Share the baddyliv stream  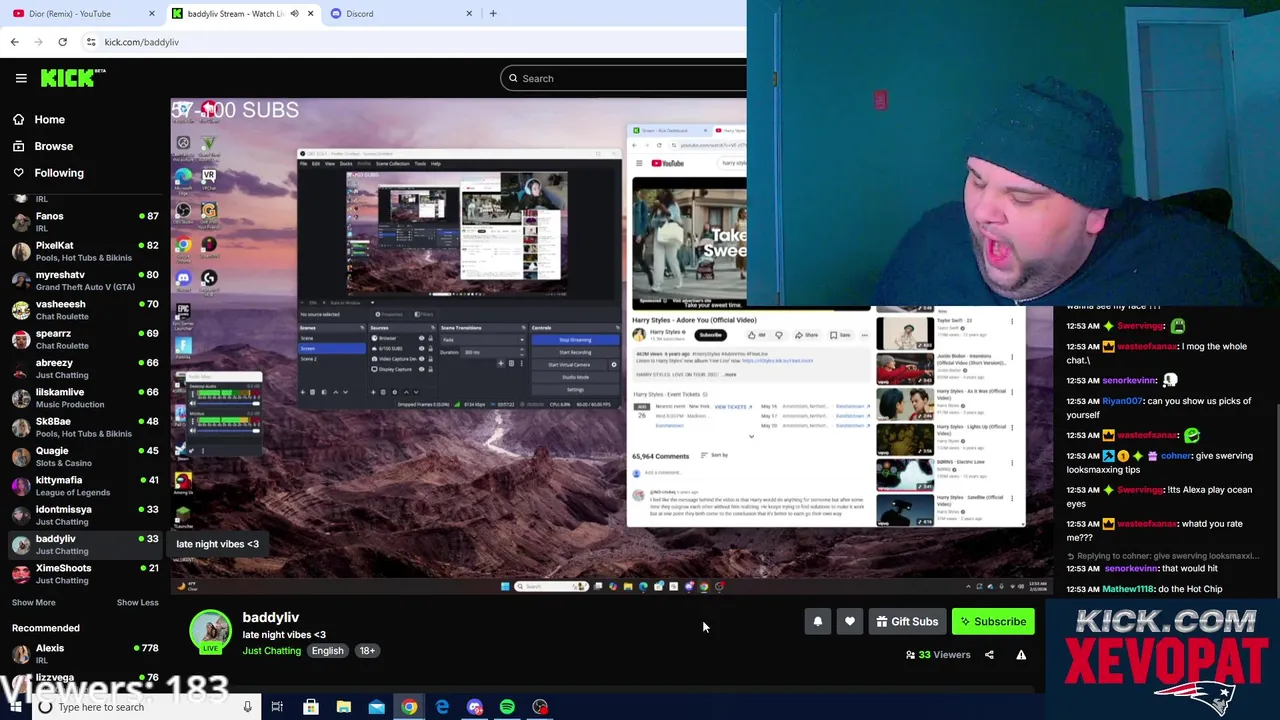[989, 655]
